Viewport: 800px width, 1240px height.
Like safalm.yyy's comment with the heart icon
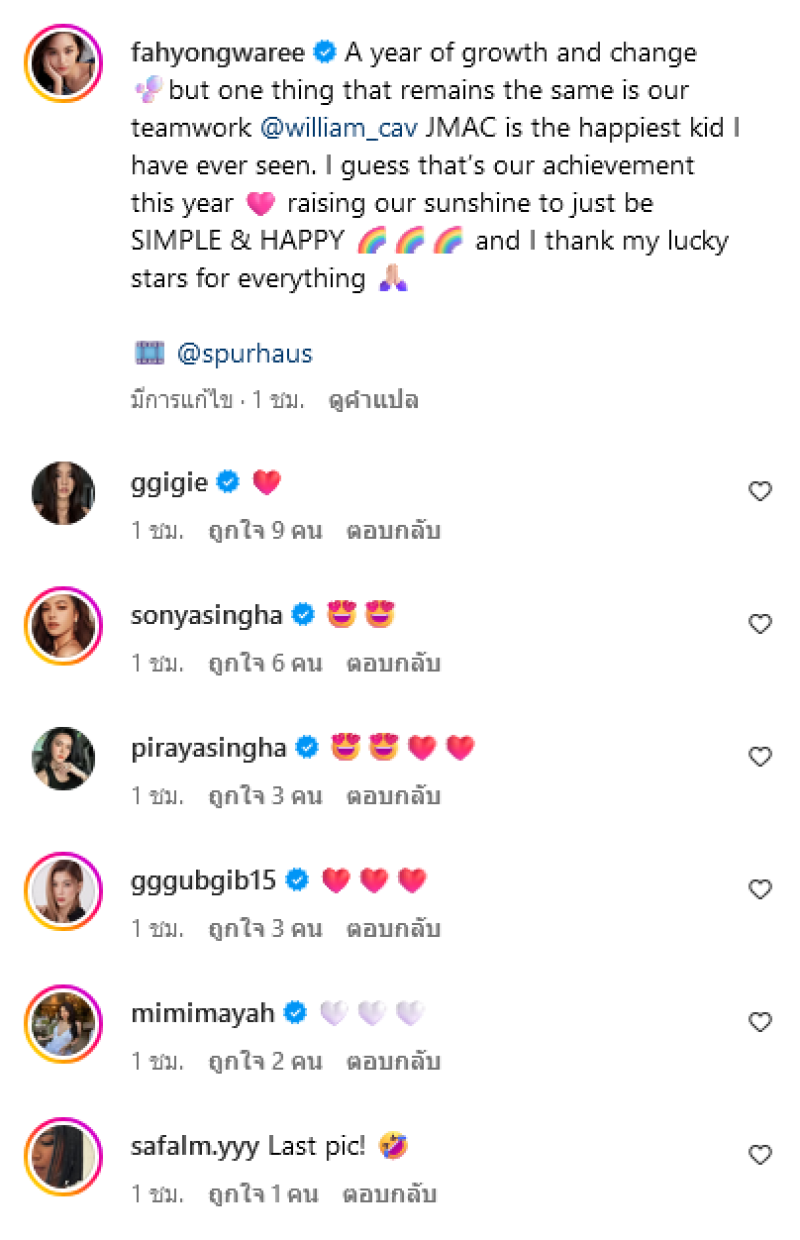pos(760,1155)
